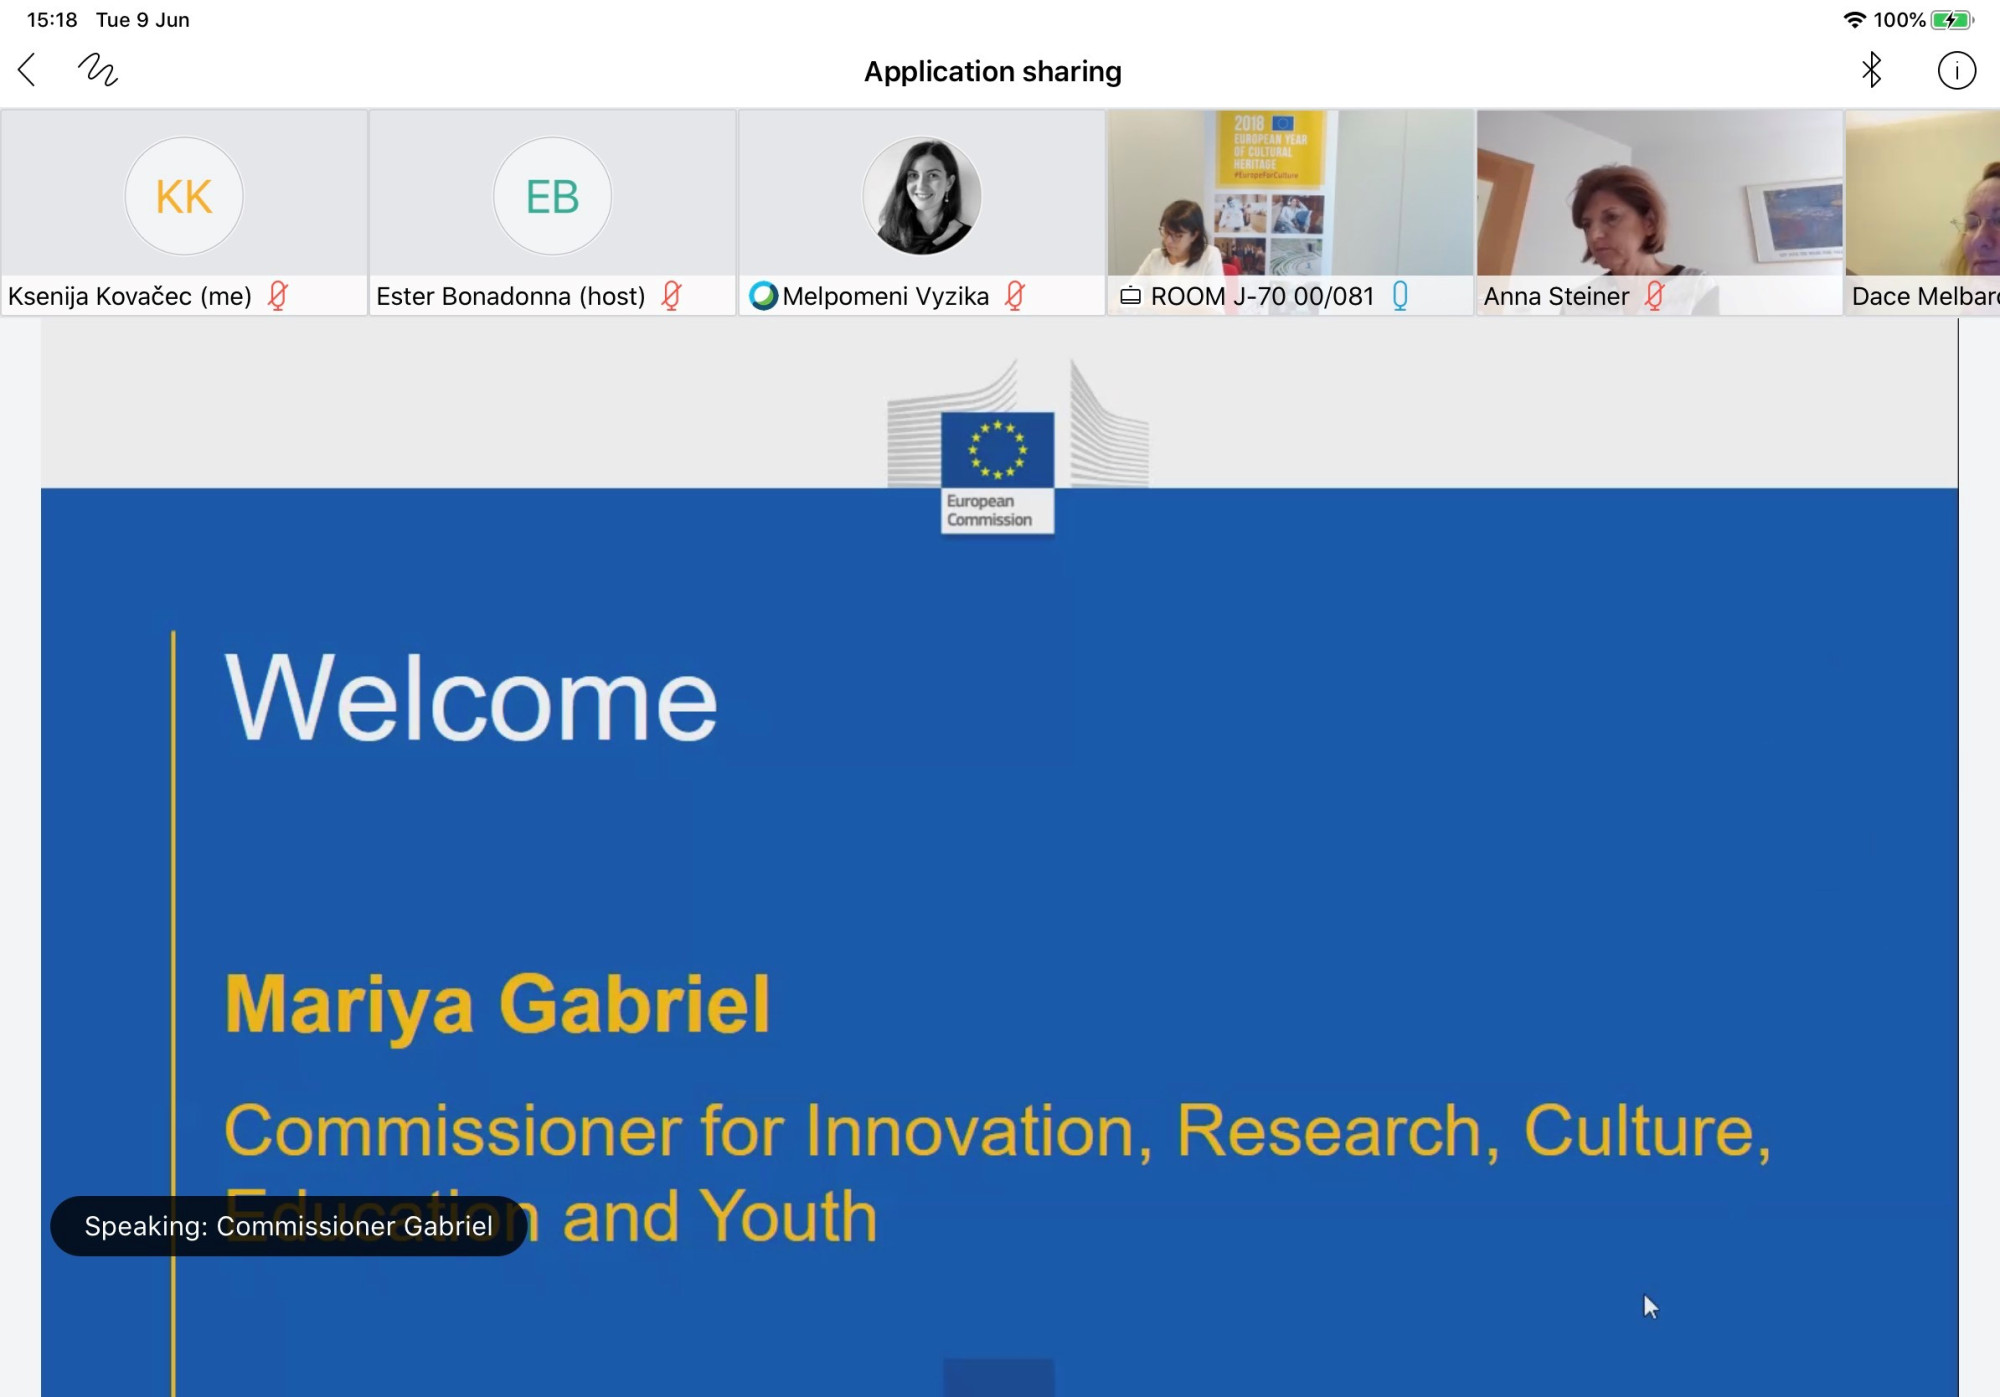Tap the back arrow icon
2000x1397 pixels.
pos(27,70)
